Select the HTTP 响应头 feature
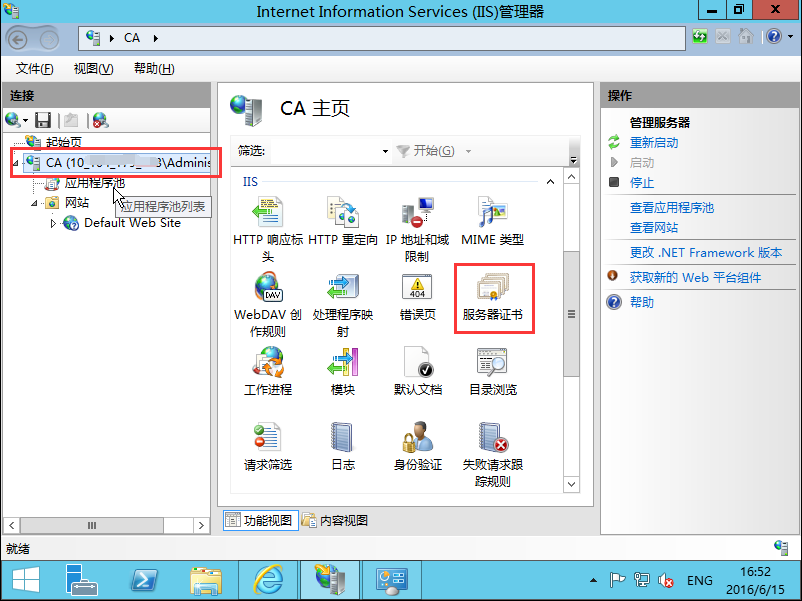The width and height of the screenshot is (802, 601). (x=268, y=218)
